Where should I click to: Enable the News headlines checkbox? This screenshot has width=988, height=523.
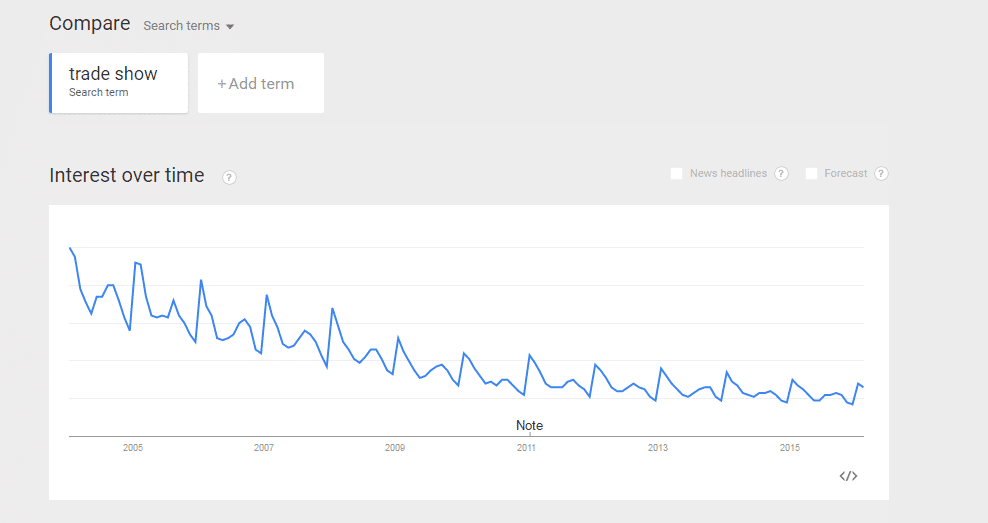pyautogui.click(x=676, y=173)
